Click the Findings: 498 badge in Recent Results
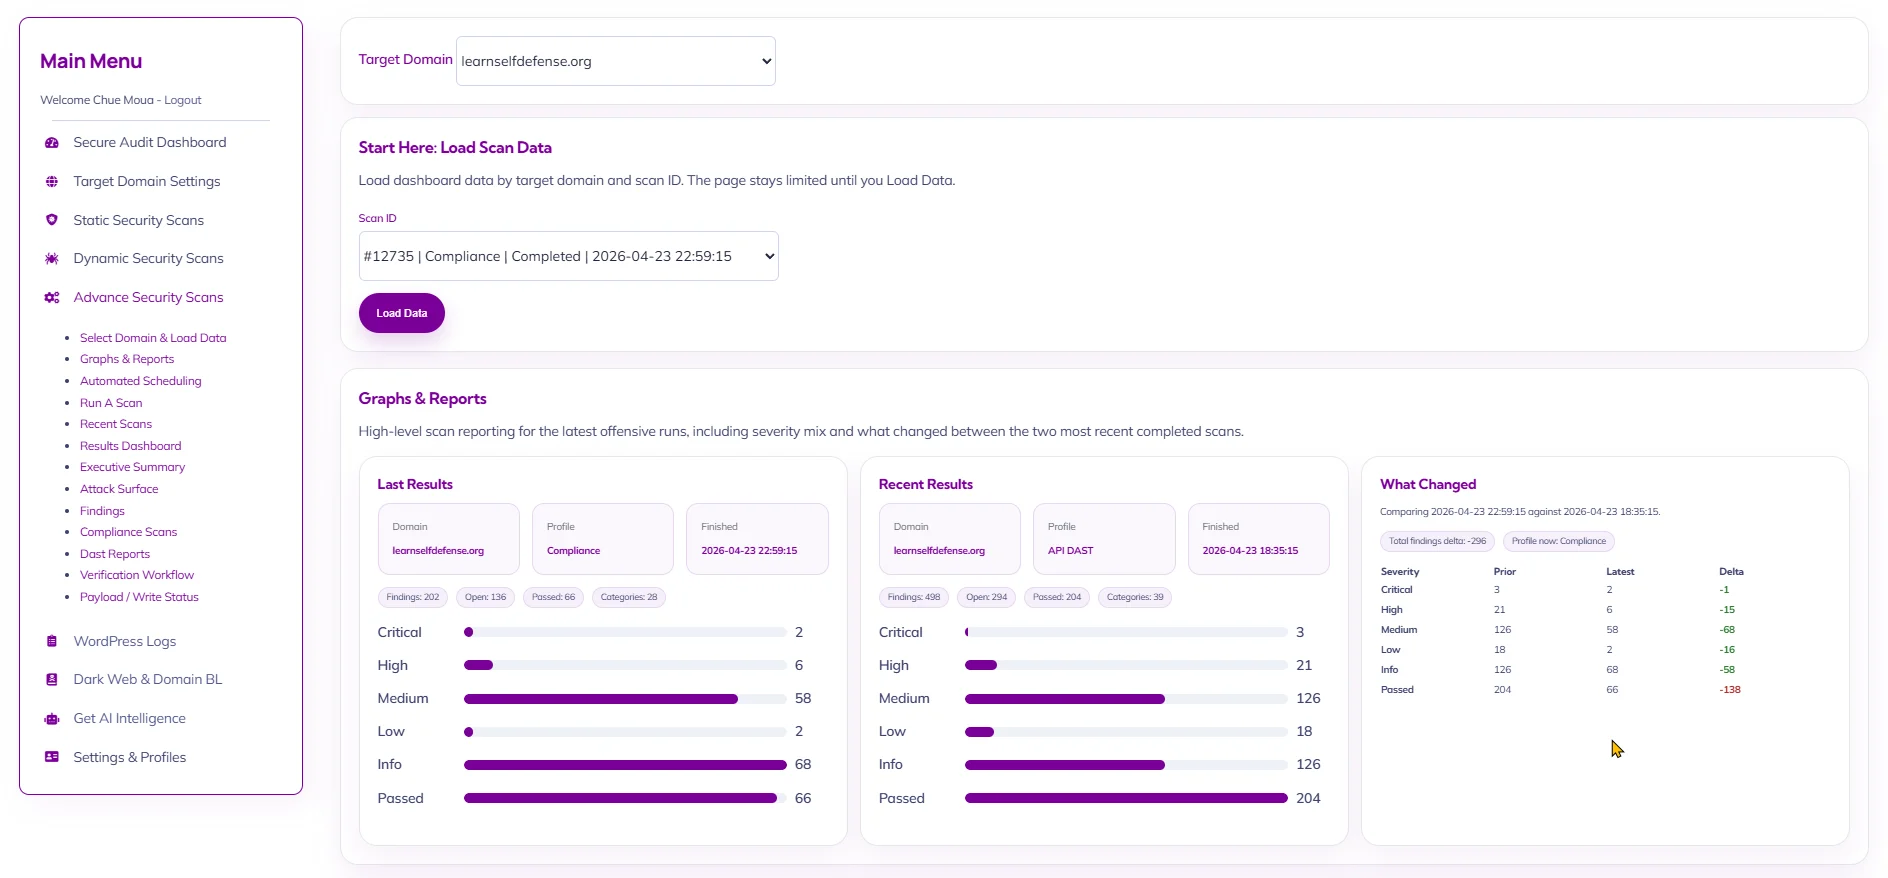 [914, 597]
